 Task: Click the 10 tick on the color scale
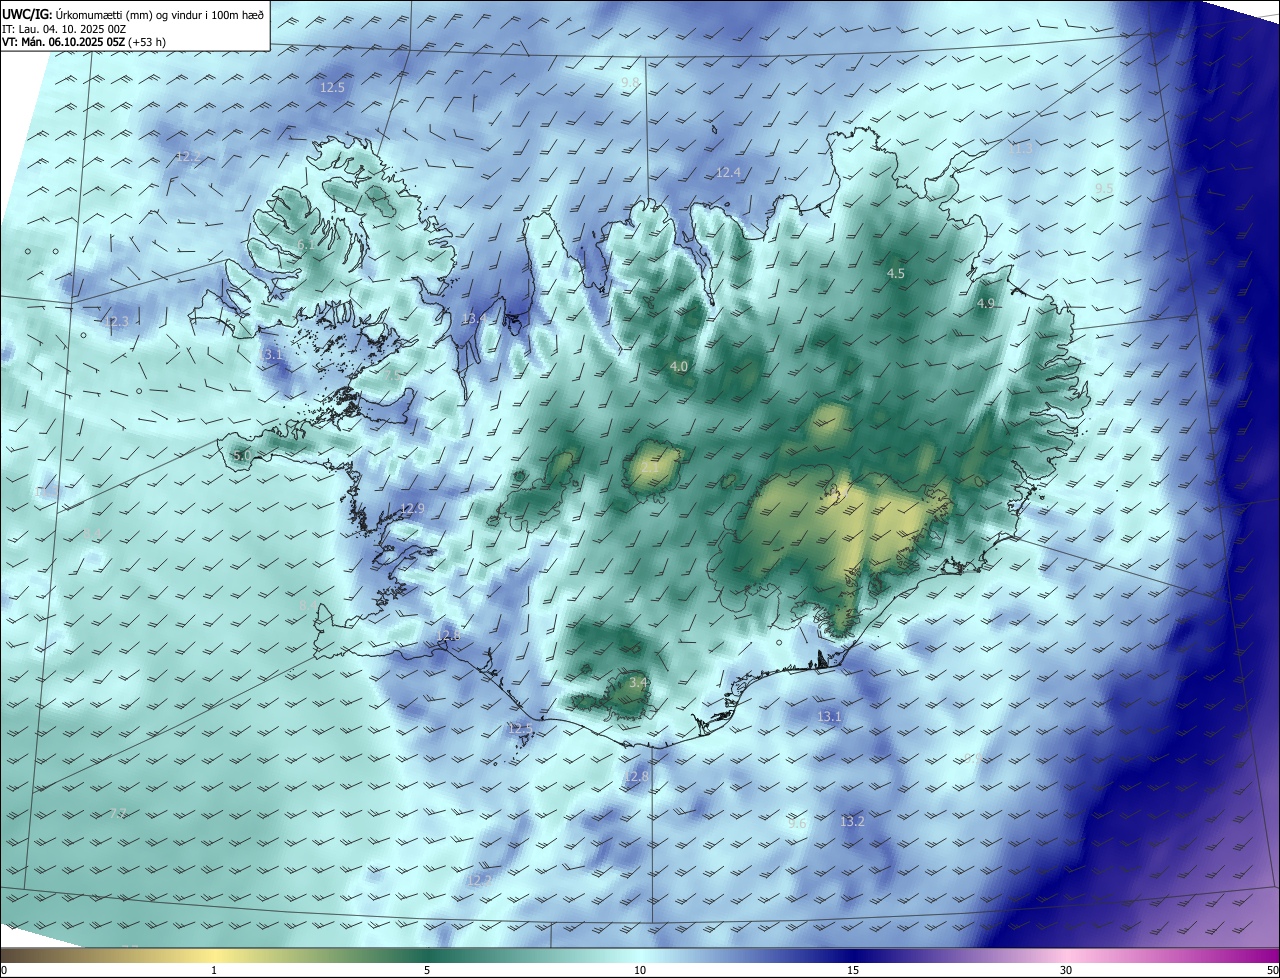tap(640, 970)
